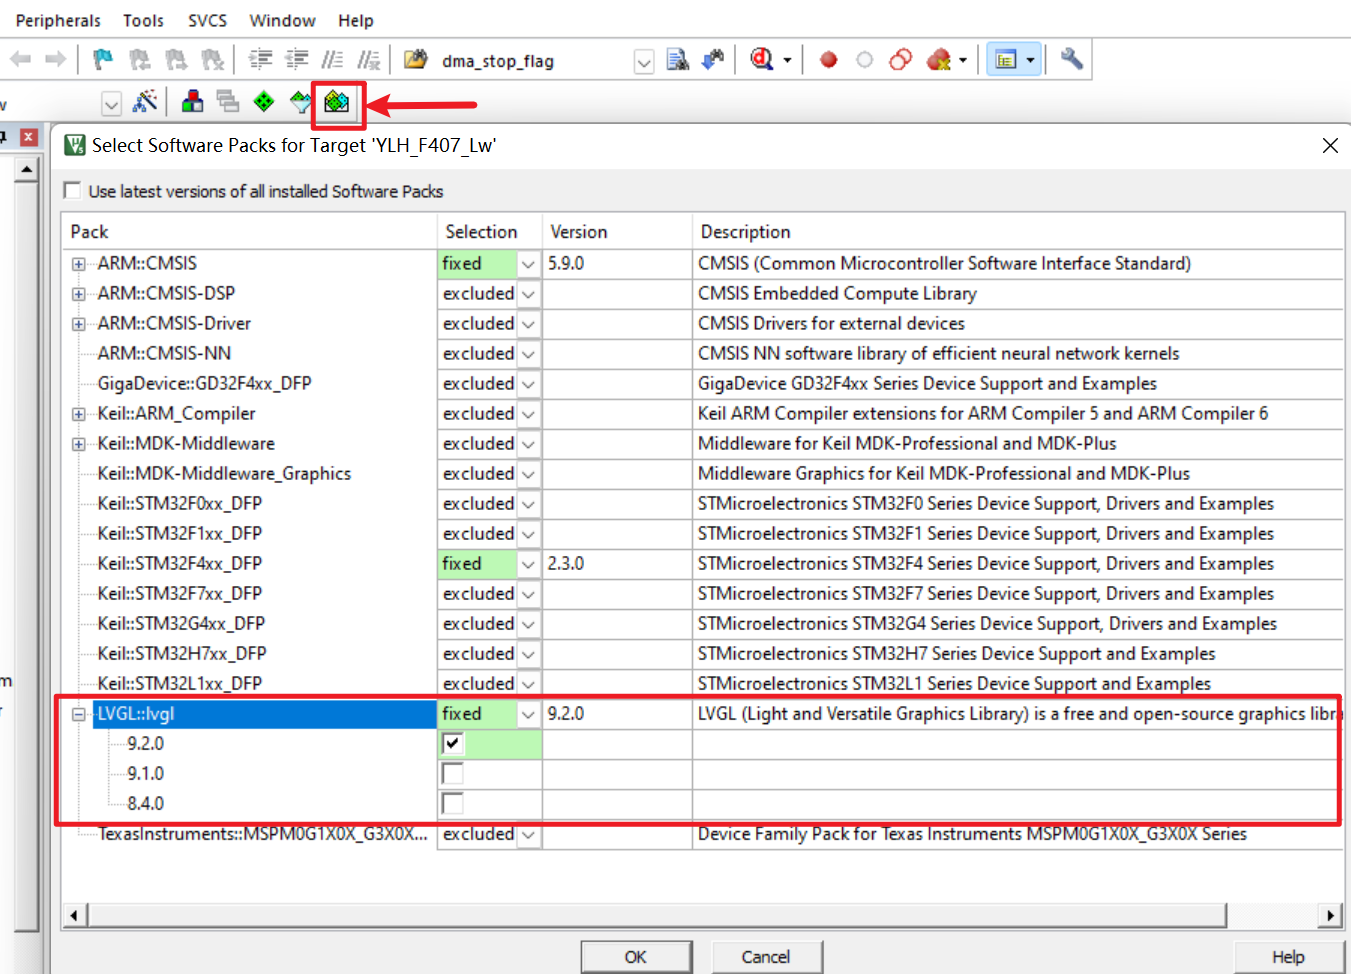Screen dimensions: 1351x974
Task: Open Options for Target magic wand icon
Action: 145,101
